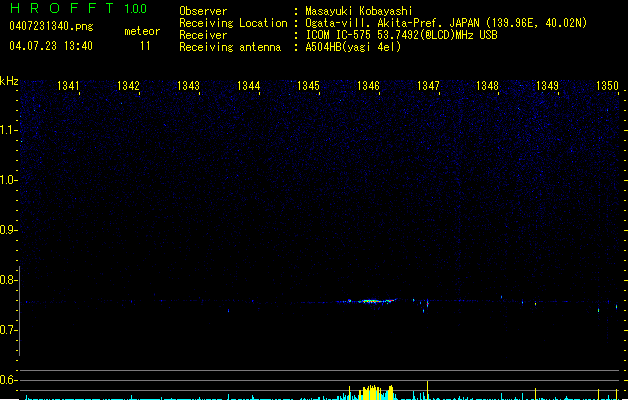Click the 1.1 kHz frequency axis label
This screenshot has width=629, height=400.
click(8, 130)
